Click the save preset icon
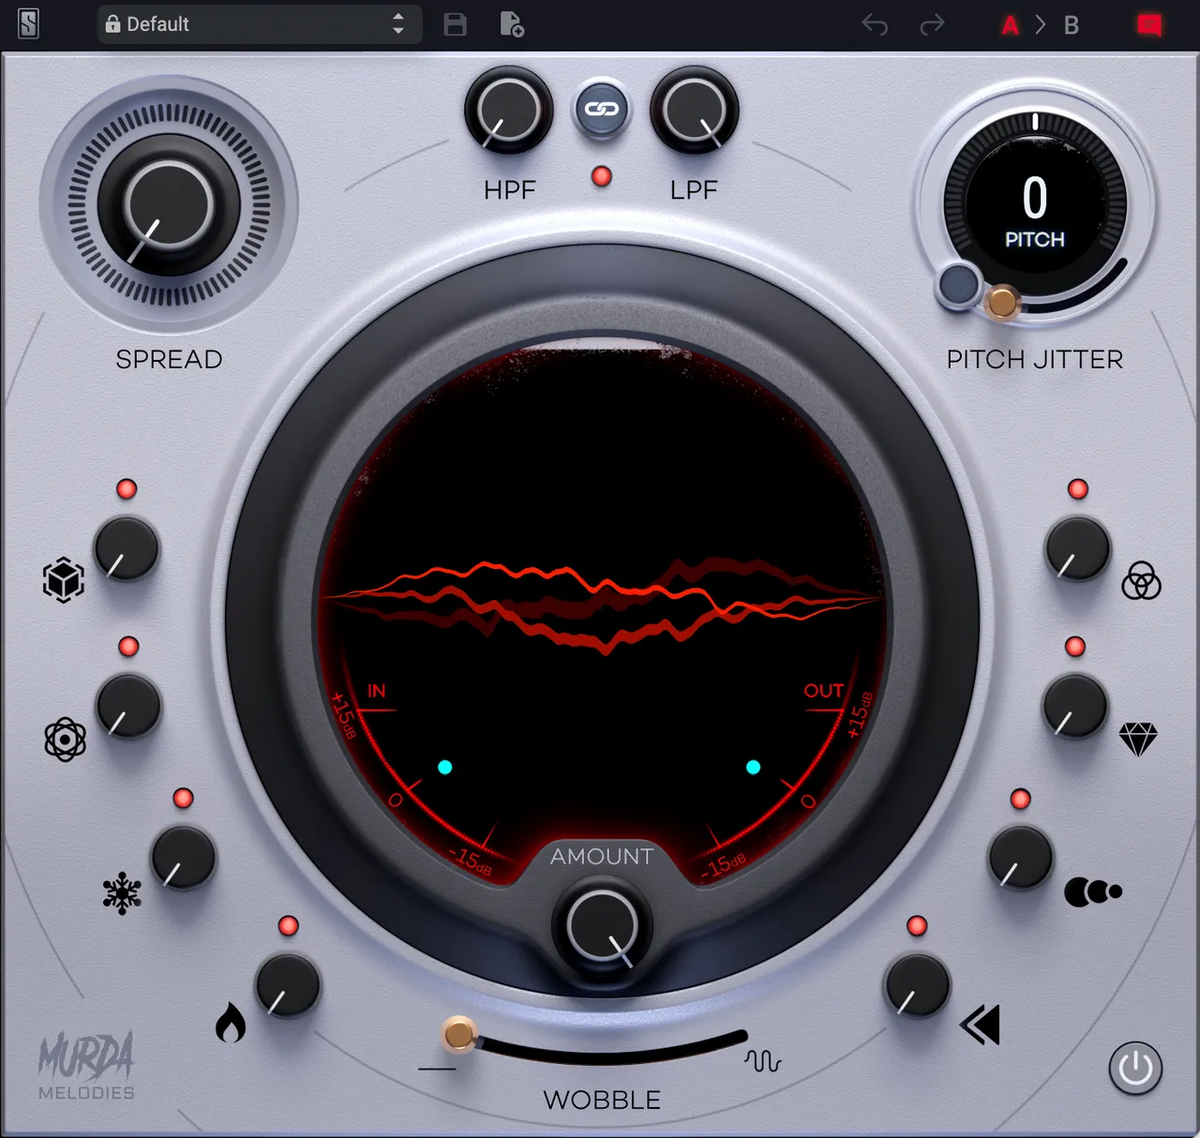This screenshot has height=1138, width=1200. pyautogui.click(x=455, y=24)
